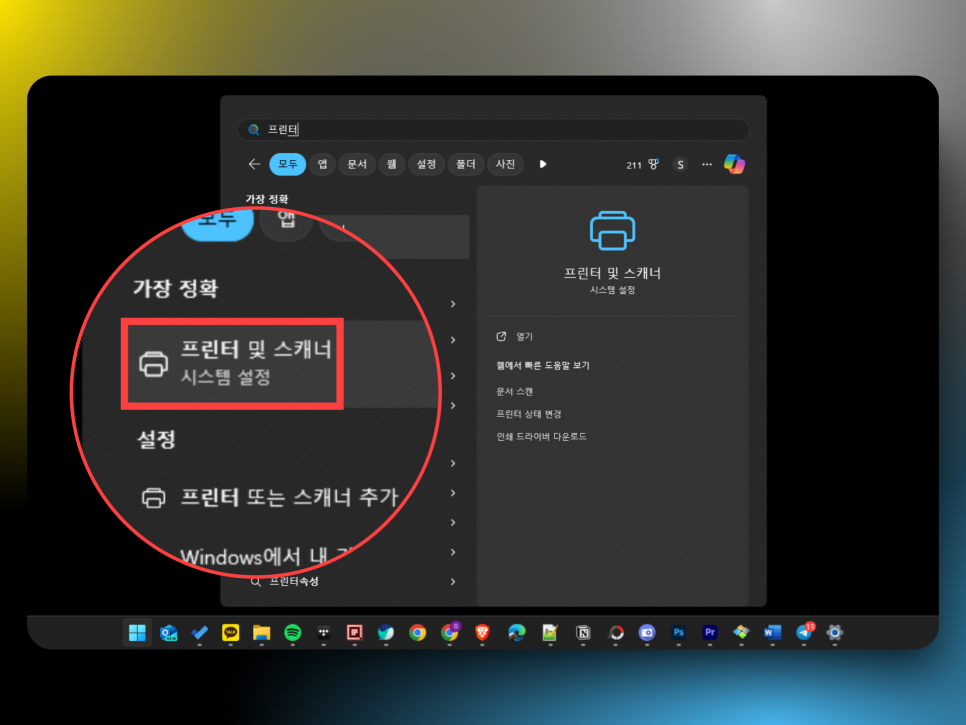Open Settings gear in the taskbar
This screenshot has height=725, width=966.
(x=835, y=633)
